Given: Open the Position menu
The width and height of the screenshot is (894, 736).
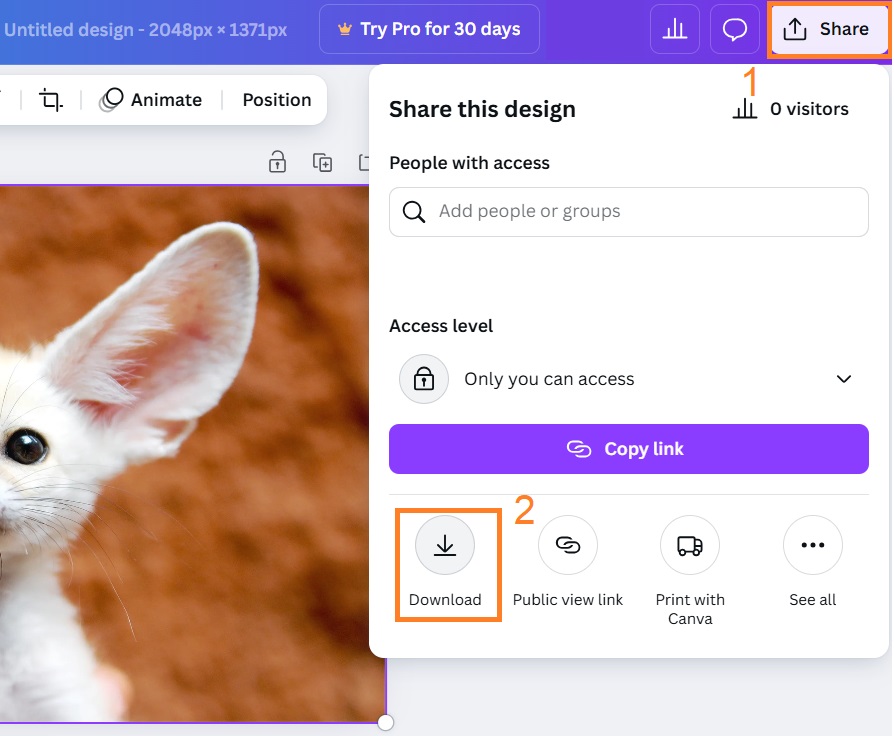Looking at the screenshot, I should click(x=276, y=99).
